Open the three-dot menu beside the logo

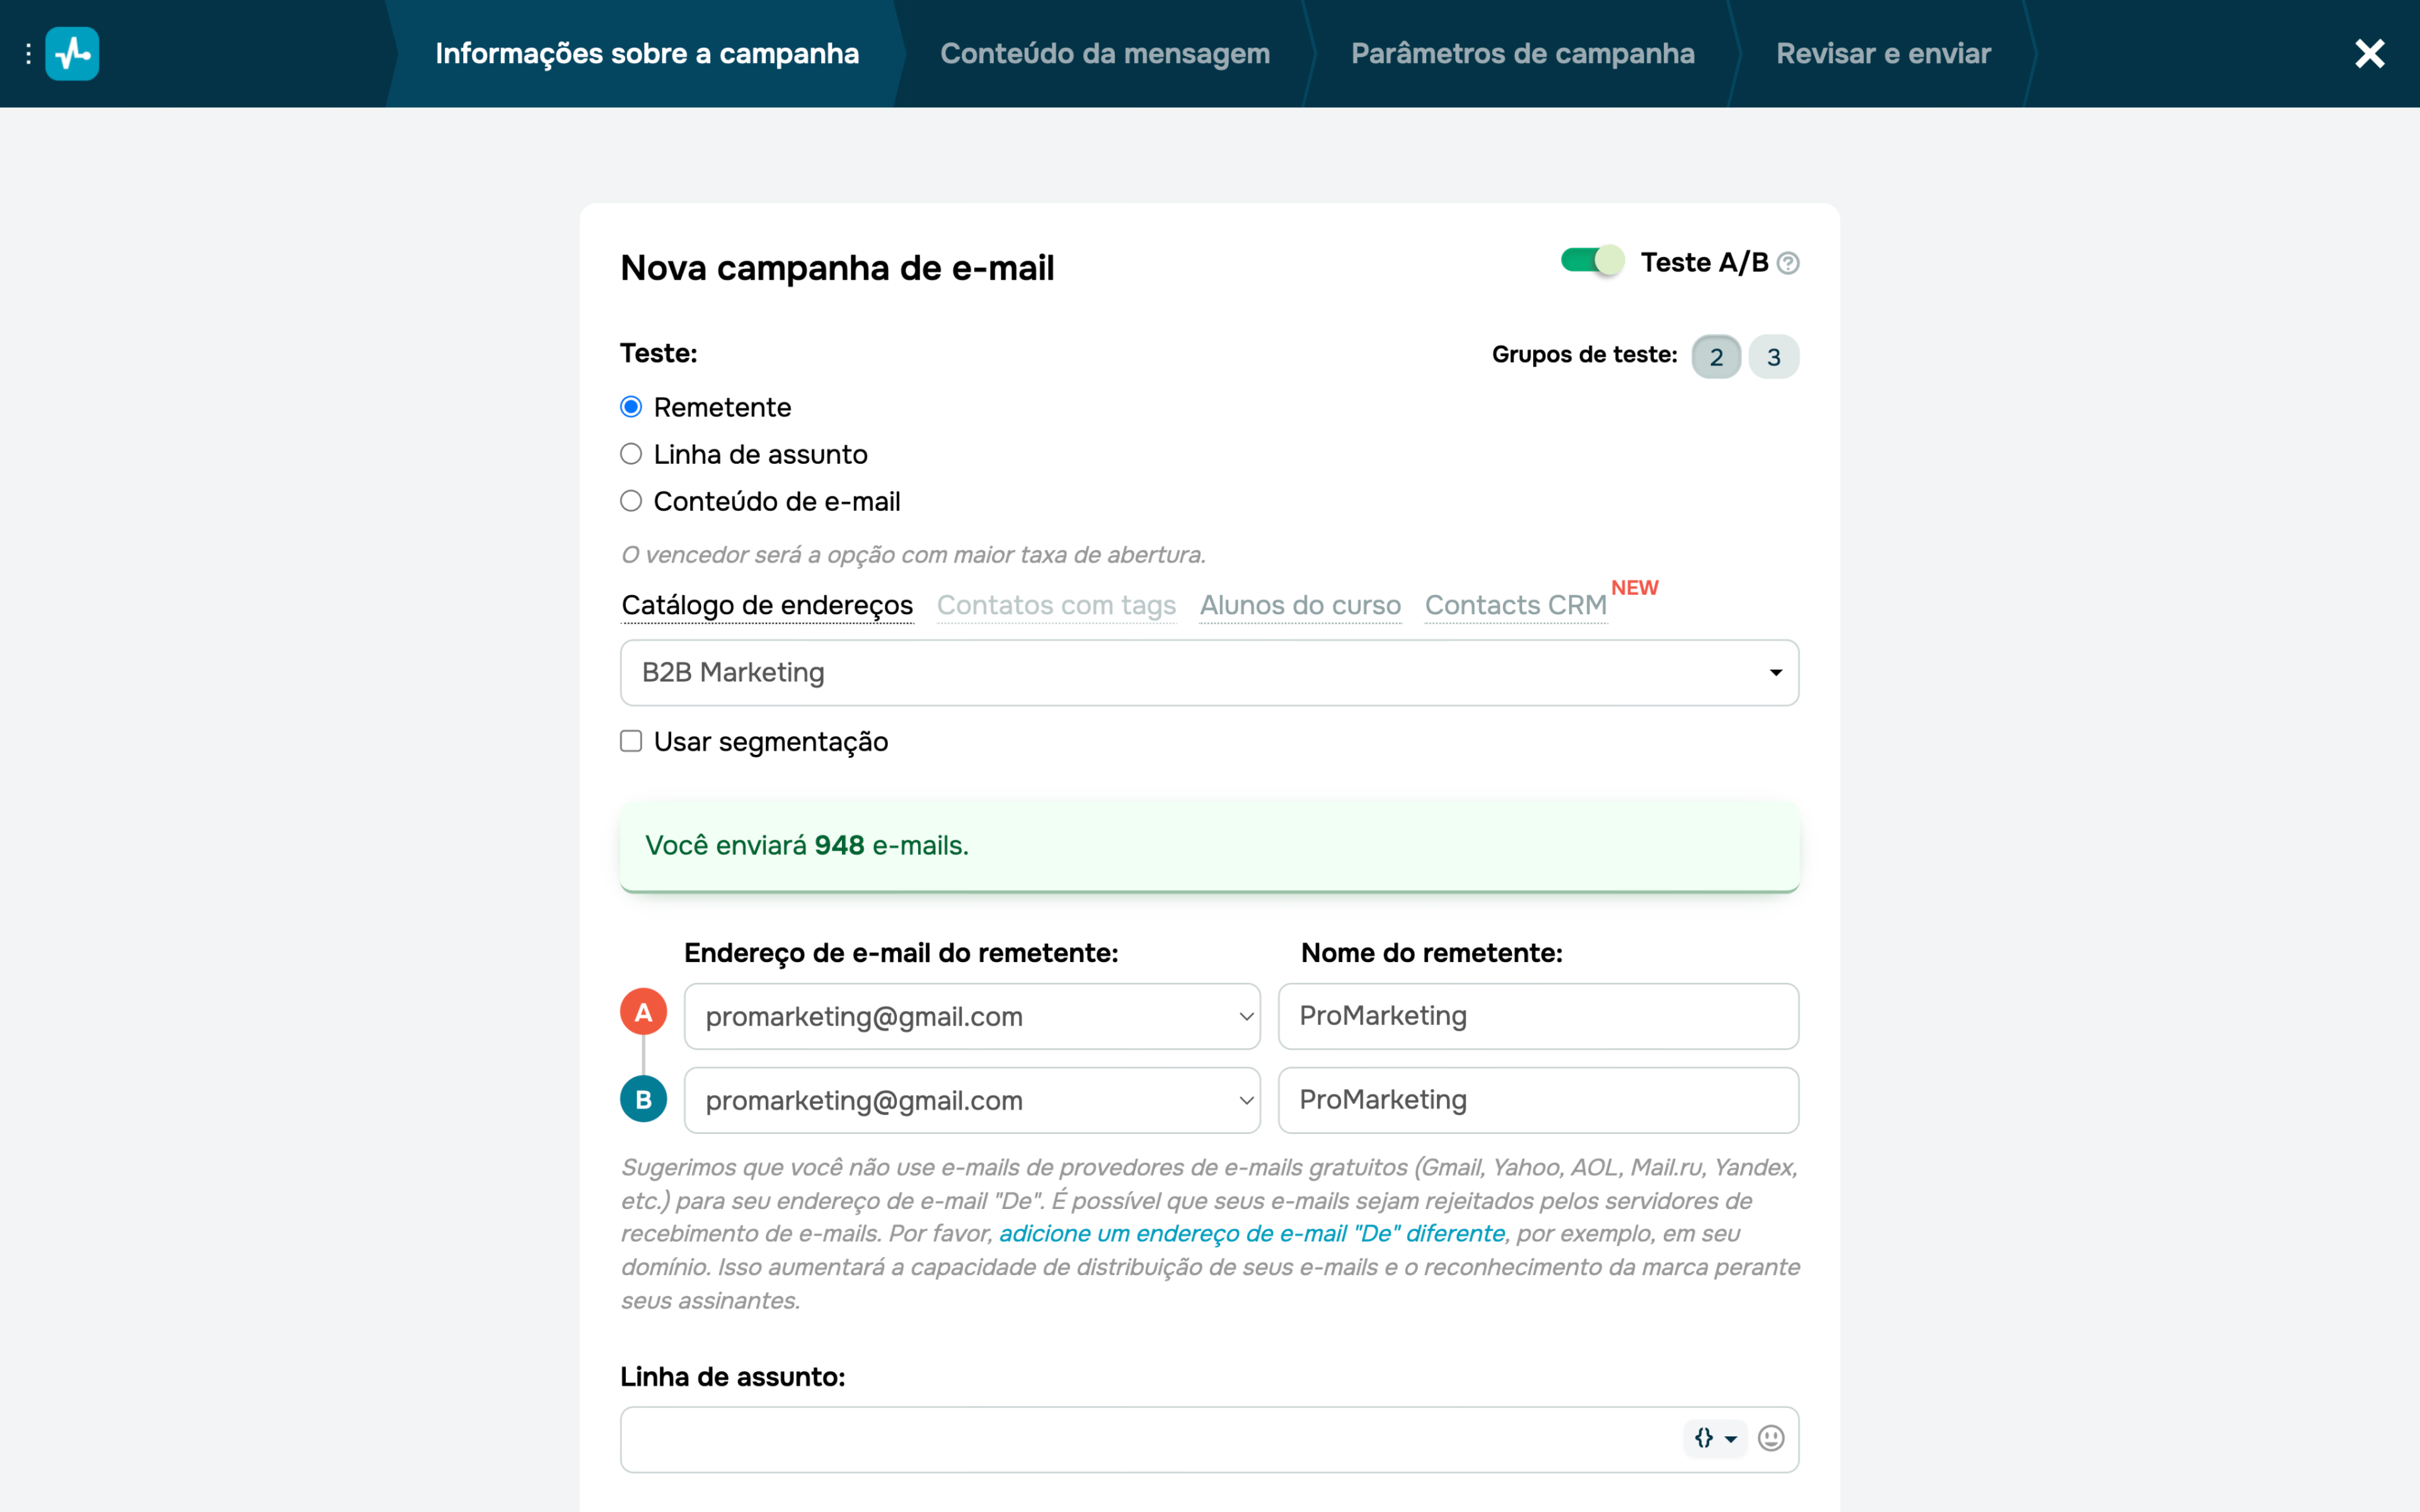(28, 54)
